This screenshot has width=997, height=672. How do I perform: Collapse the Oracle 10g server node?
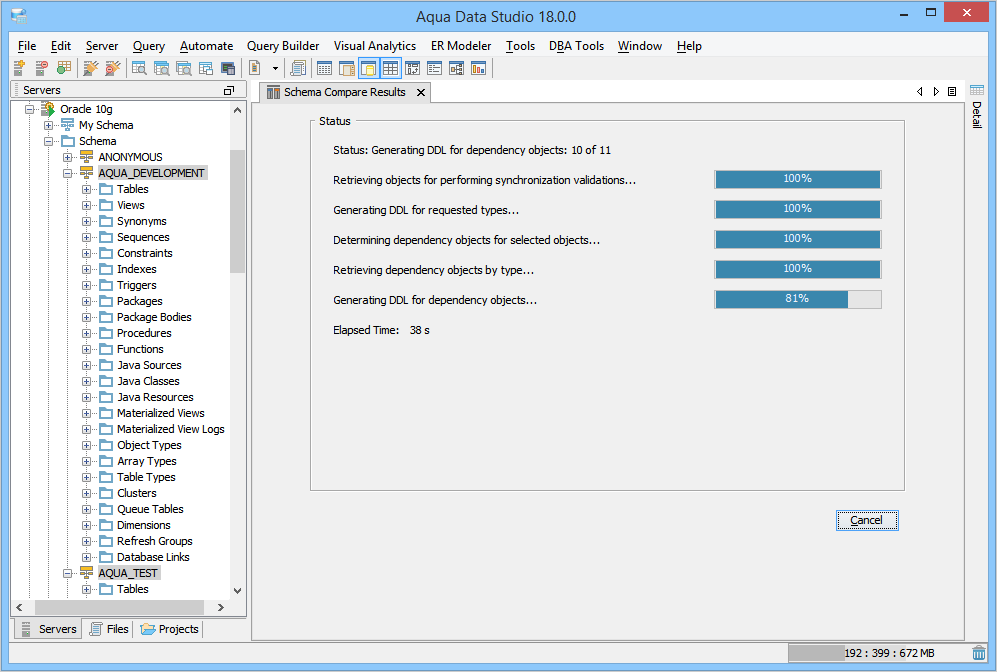click(29, 109)
